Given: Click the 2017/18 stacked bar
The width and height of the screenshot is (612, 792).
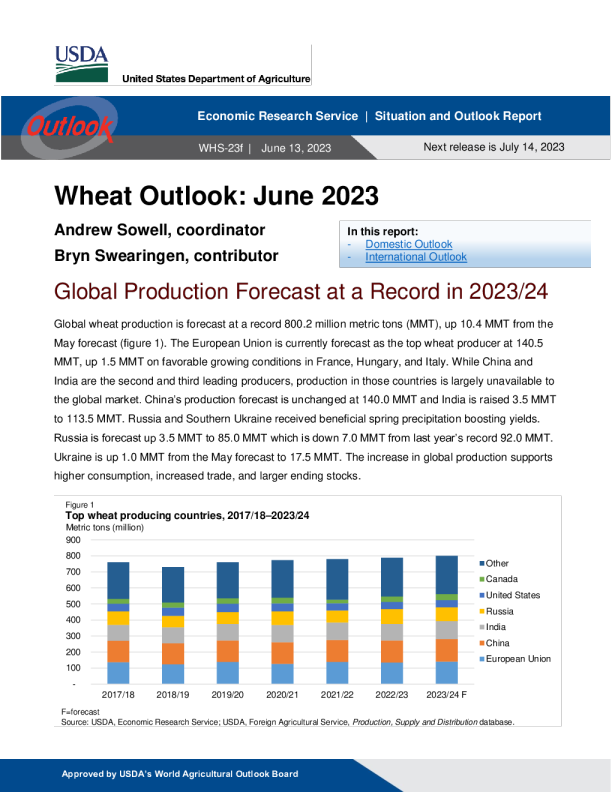Looking at the screenshot, I should point(118,622).
